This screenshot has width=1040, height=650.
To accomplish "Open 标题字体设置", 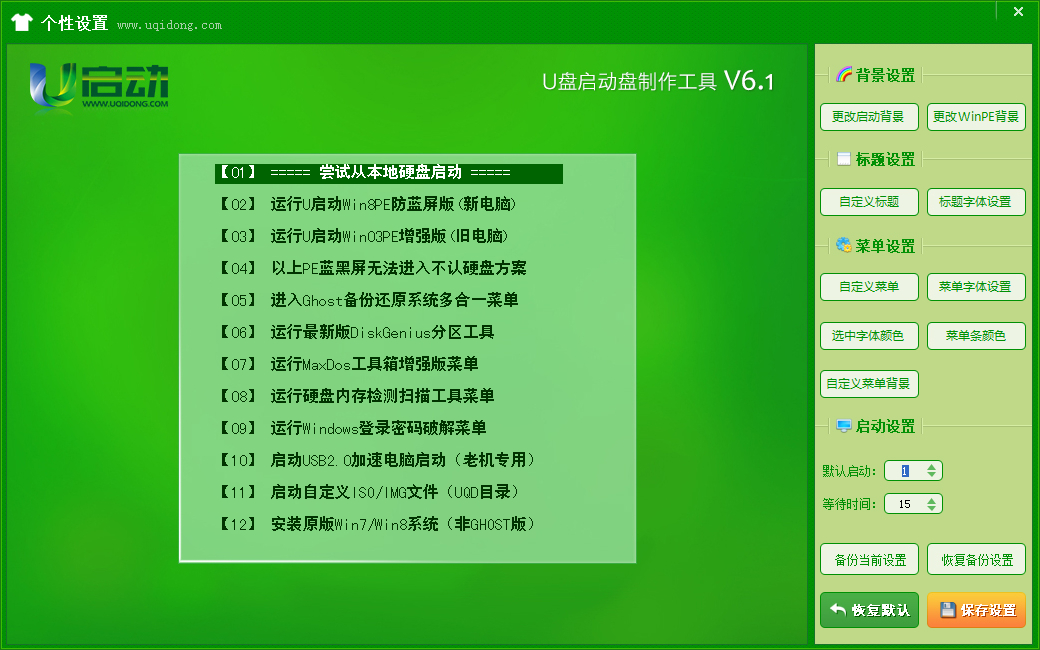I will point(976,202).
